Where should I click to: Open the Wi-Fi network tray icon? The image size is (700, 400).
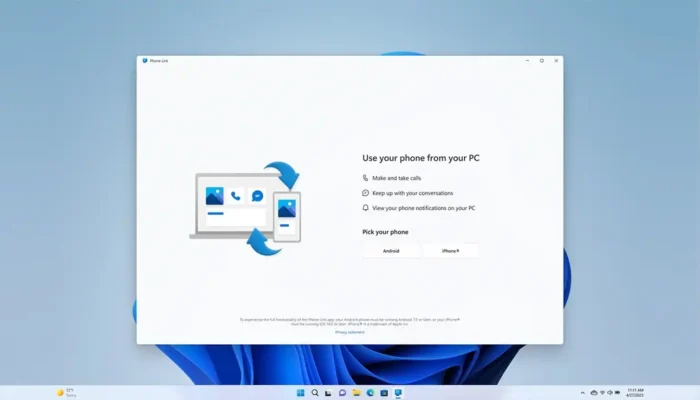(602, 393)
